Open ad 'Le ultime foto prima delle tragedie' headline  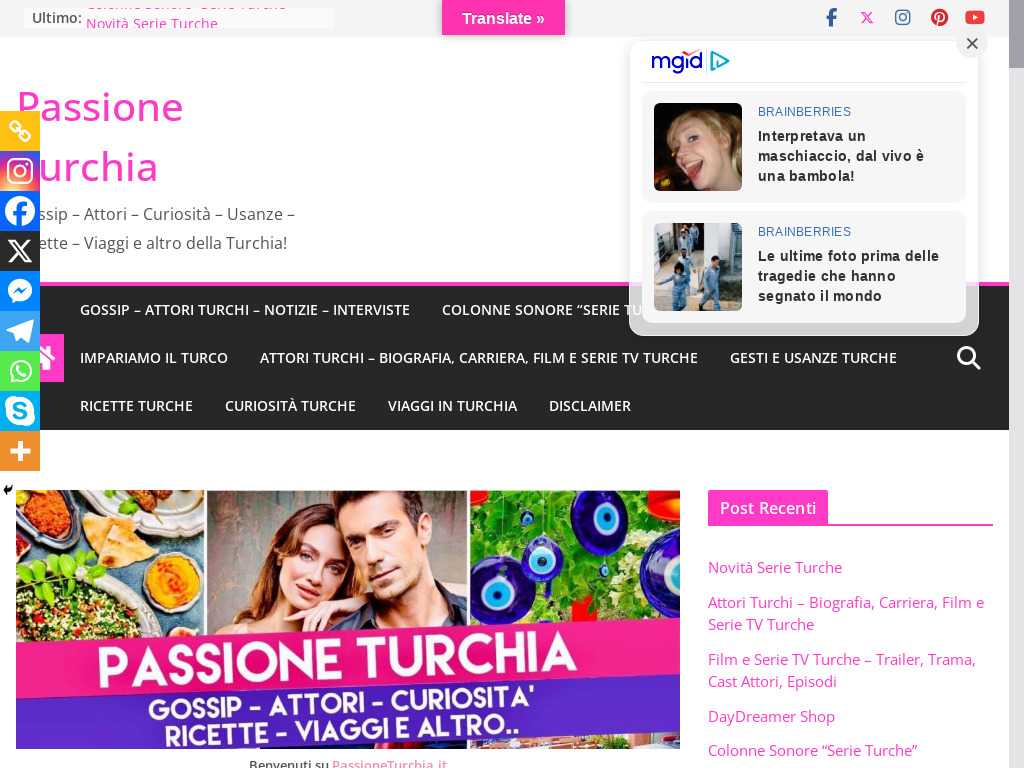pos(848,276)
